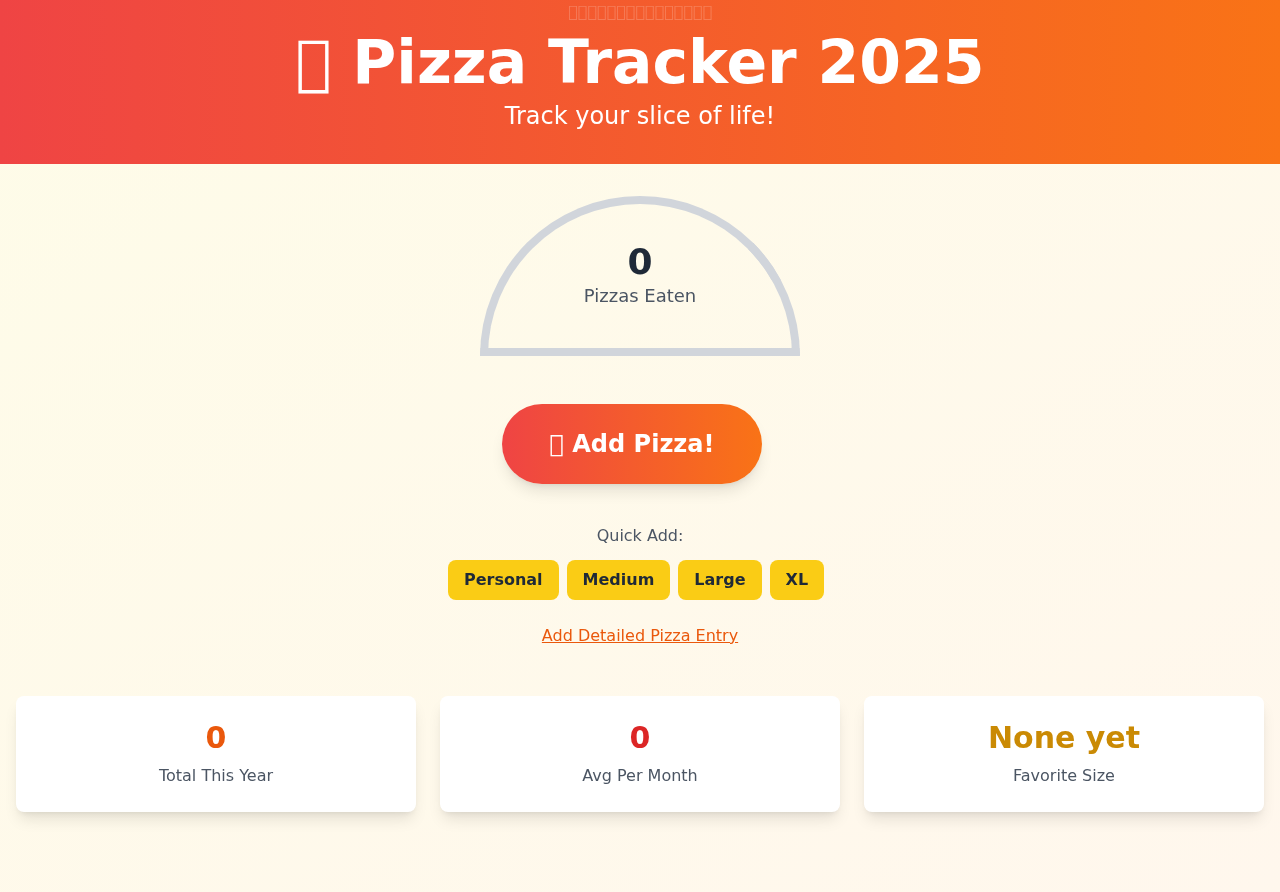Click the Quick Add label

click(640, 534)
